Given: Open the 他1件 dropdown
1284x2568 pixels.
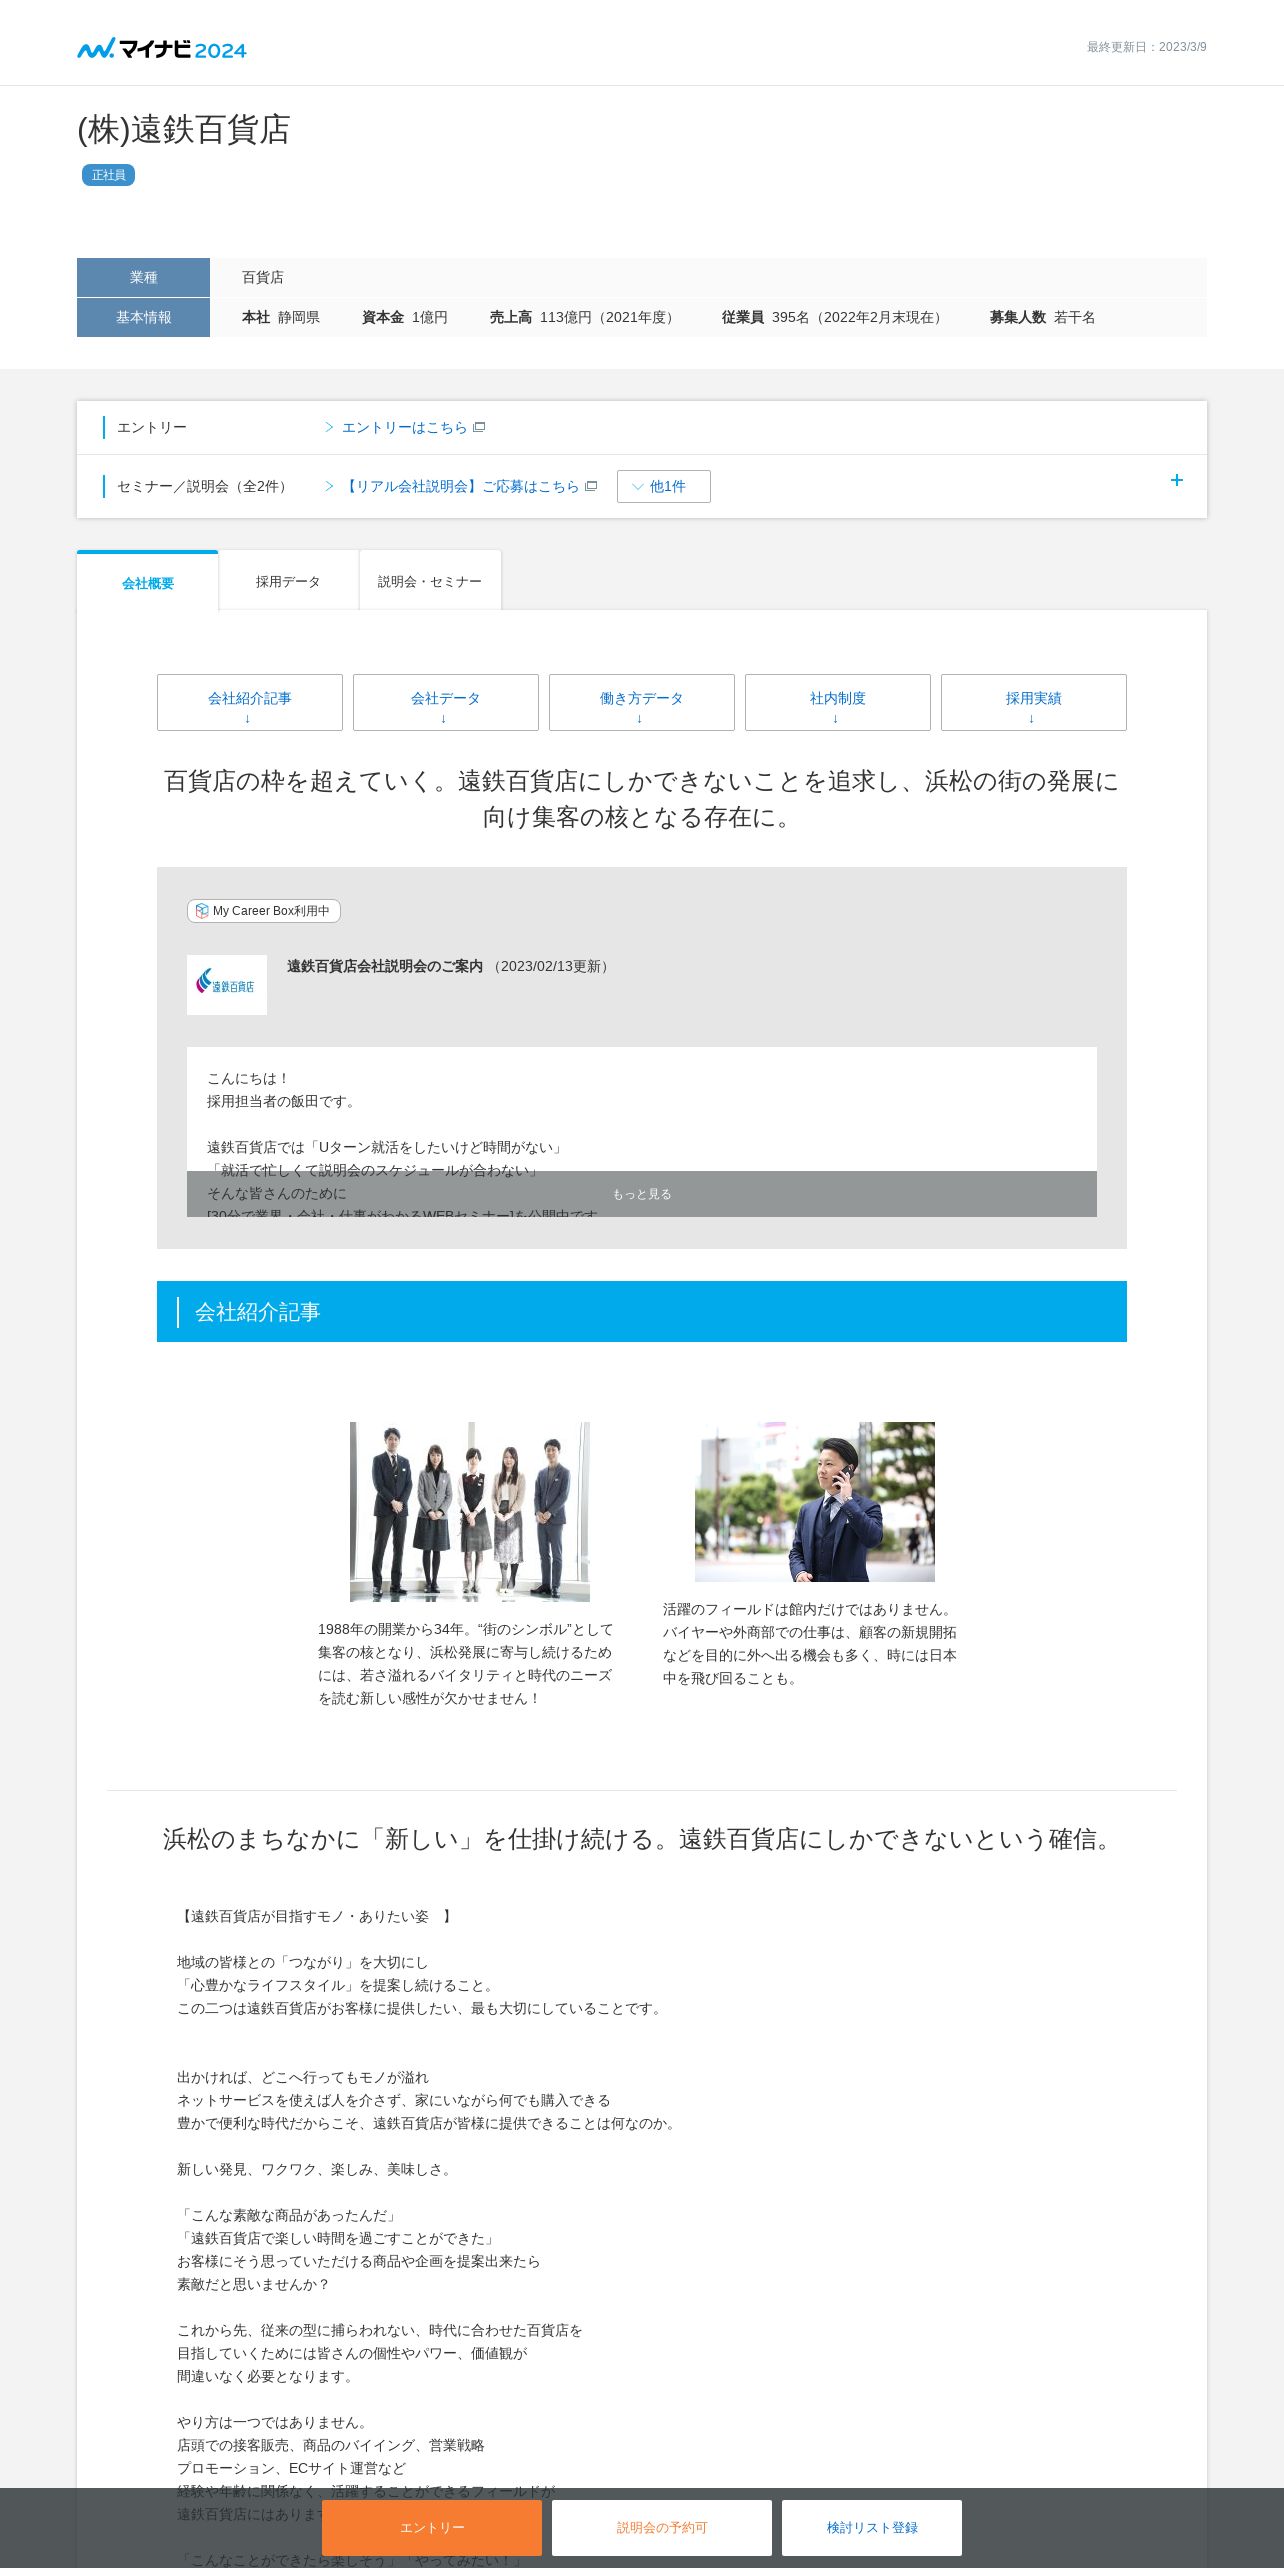Looking at the screenshot, I should (x=664, y=487).
